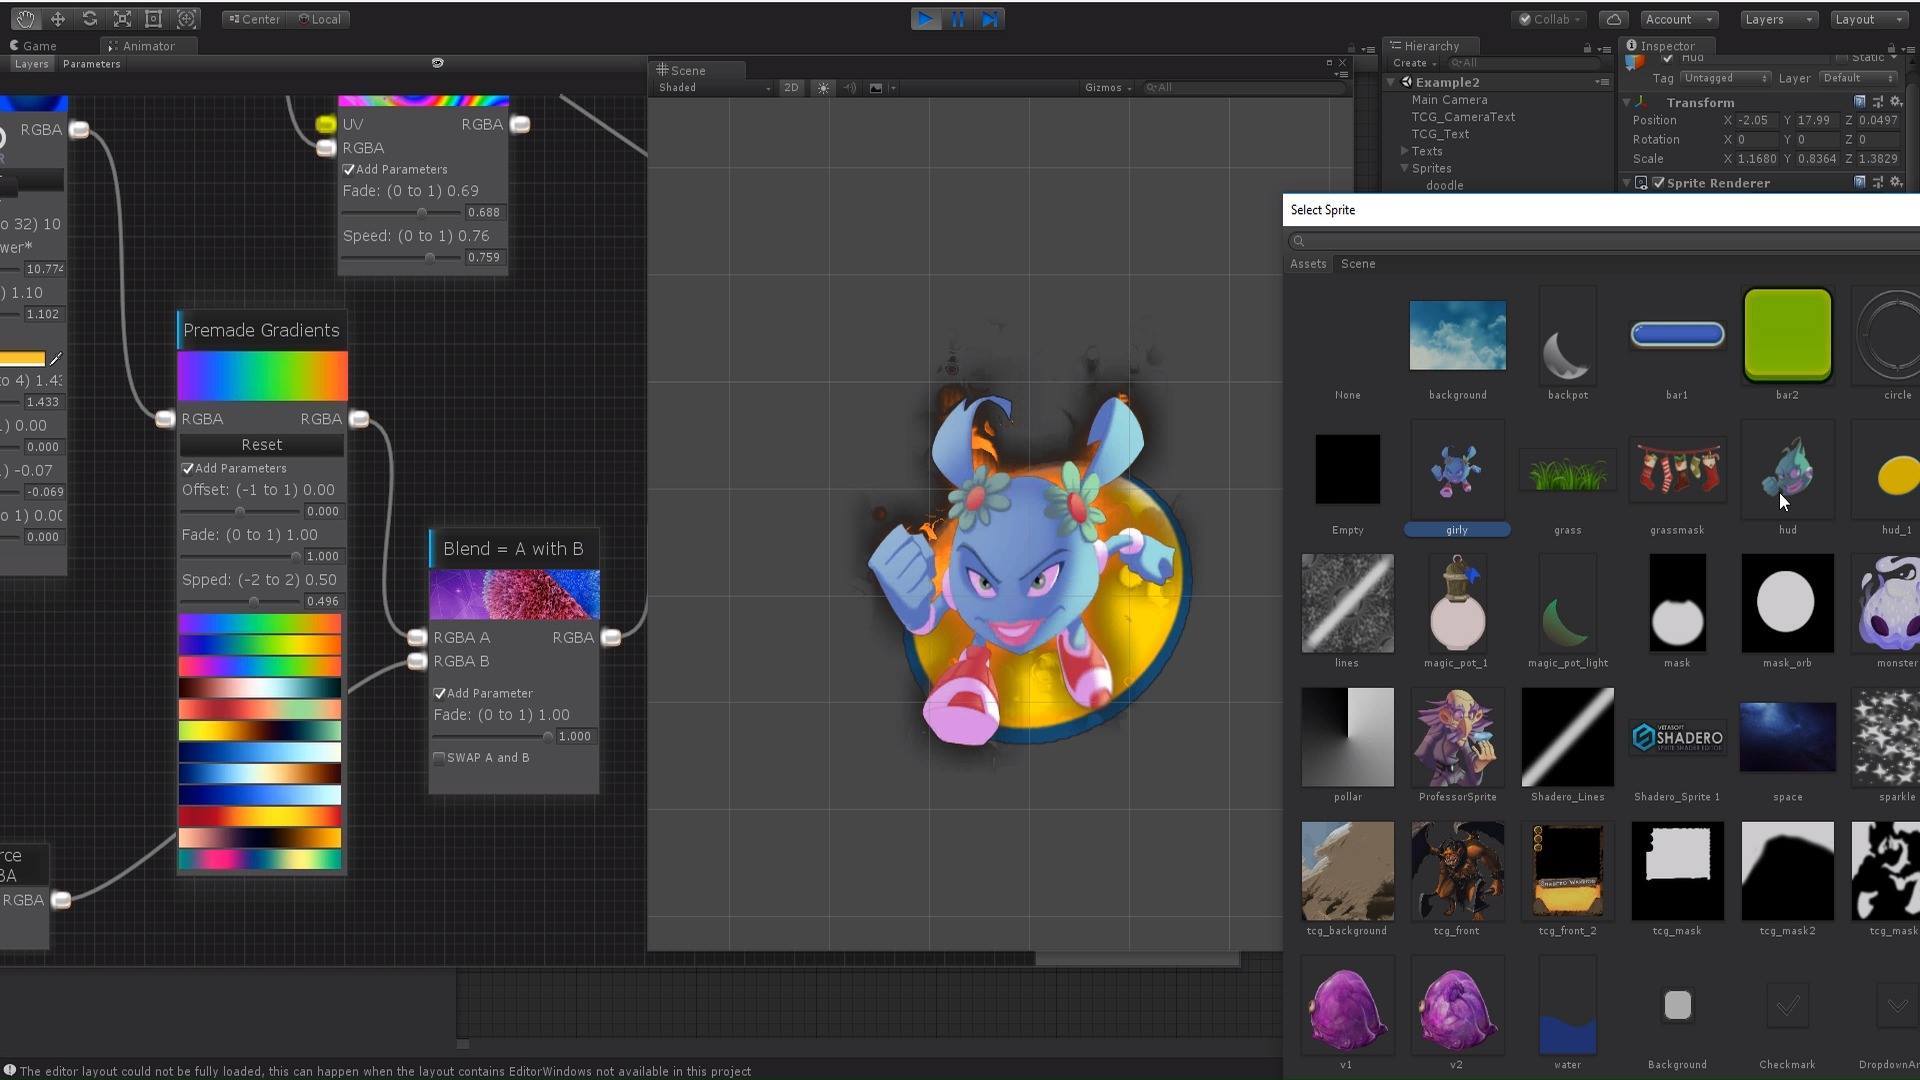Viewport: 1920px width, 1080px height.
Task: Open the Layers dropdown in top bar
Action: tap(1779, 19)
